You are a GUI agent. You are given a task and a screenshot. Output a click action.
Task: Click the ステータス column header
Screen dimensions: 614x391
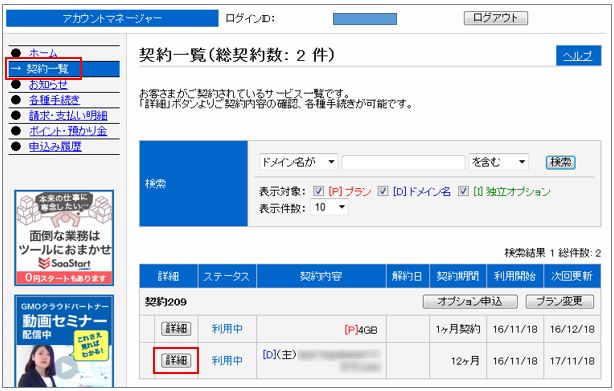pyautogui.click(x=227, y=276)
